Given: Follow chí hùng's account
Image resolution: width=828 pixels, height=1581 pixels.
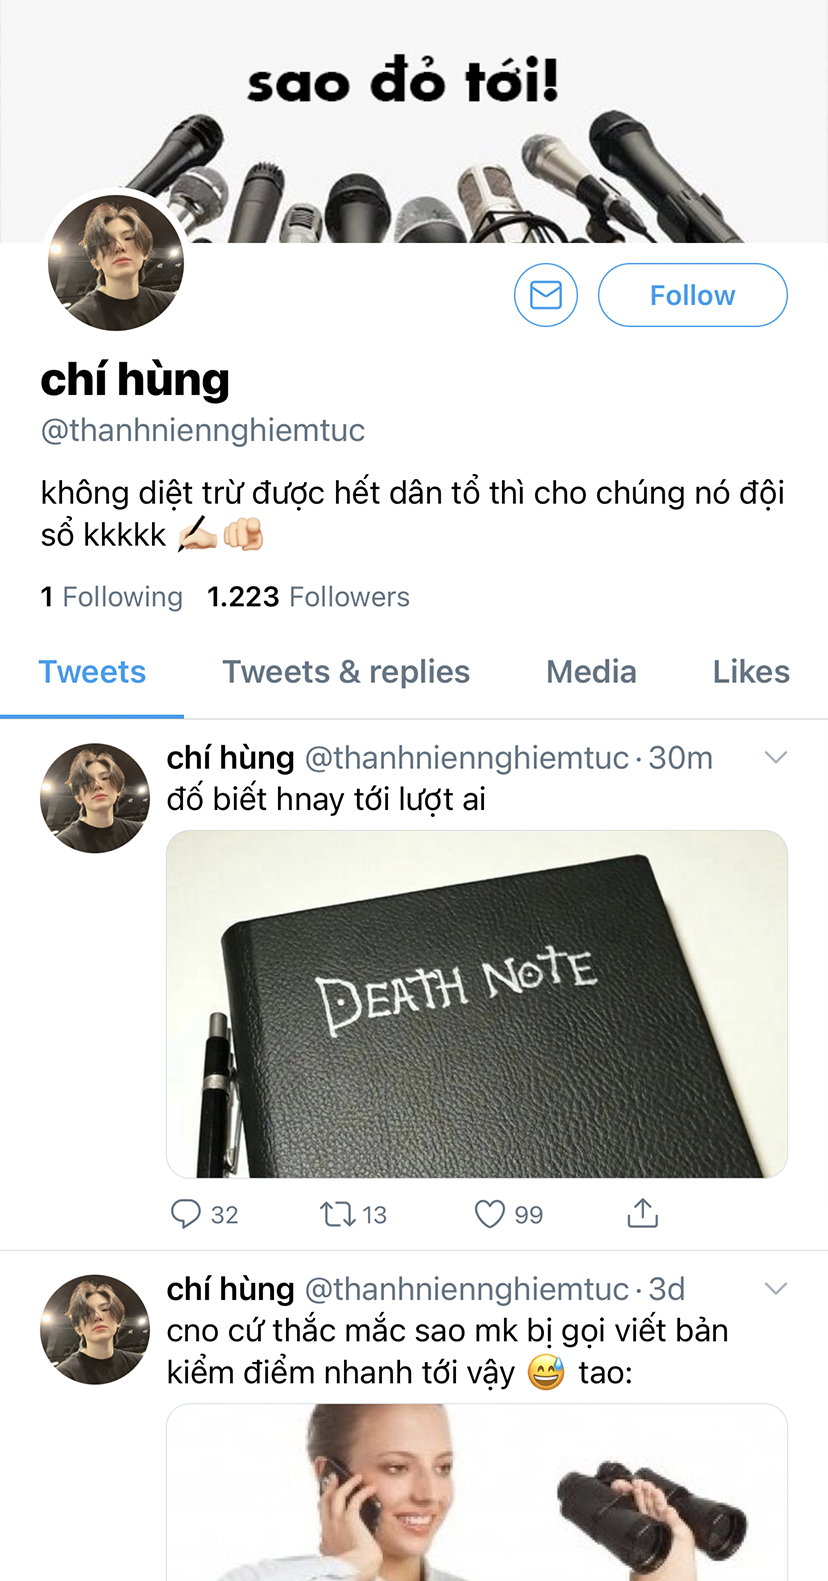Looking at the screenshot, I should (693, 295).
